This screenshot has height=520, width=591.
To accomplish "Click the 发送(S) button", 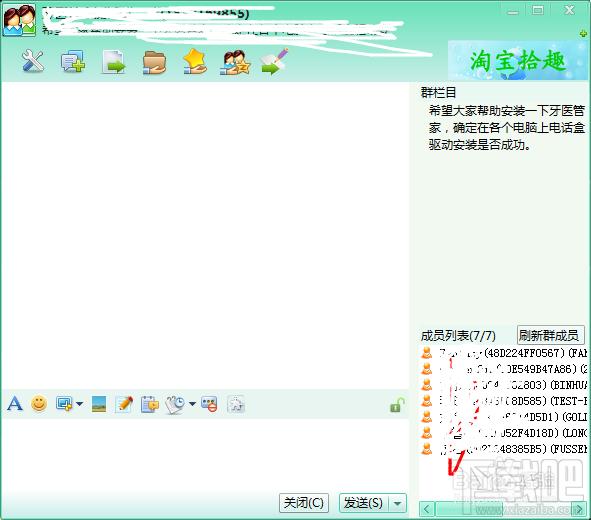I will pyautogui.click(x=363, y=503).
